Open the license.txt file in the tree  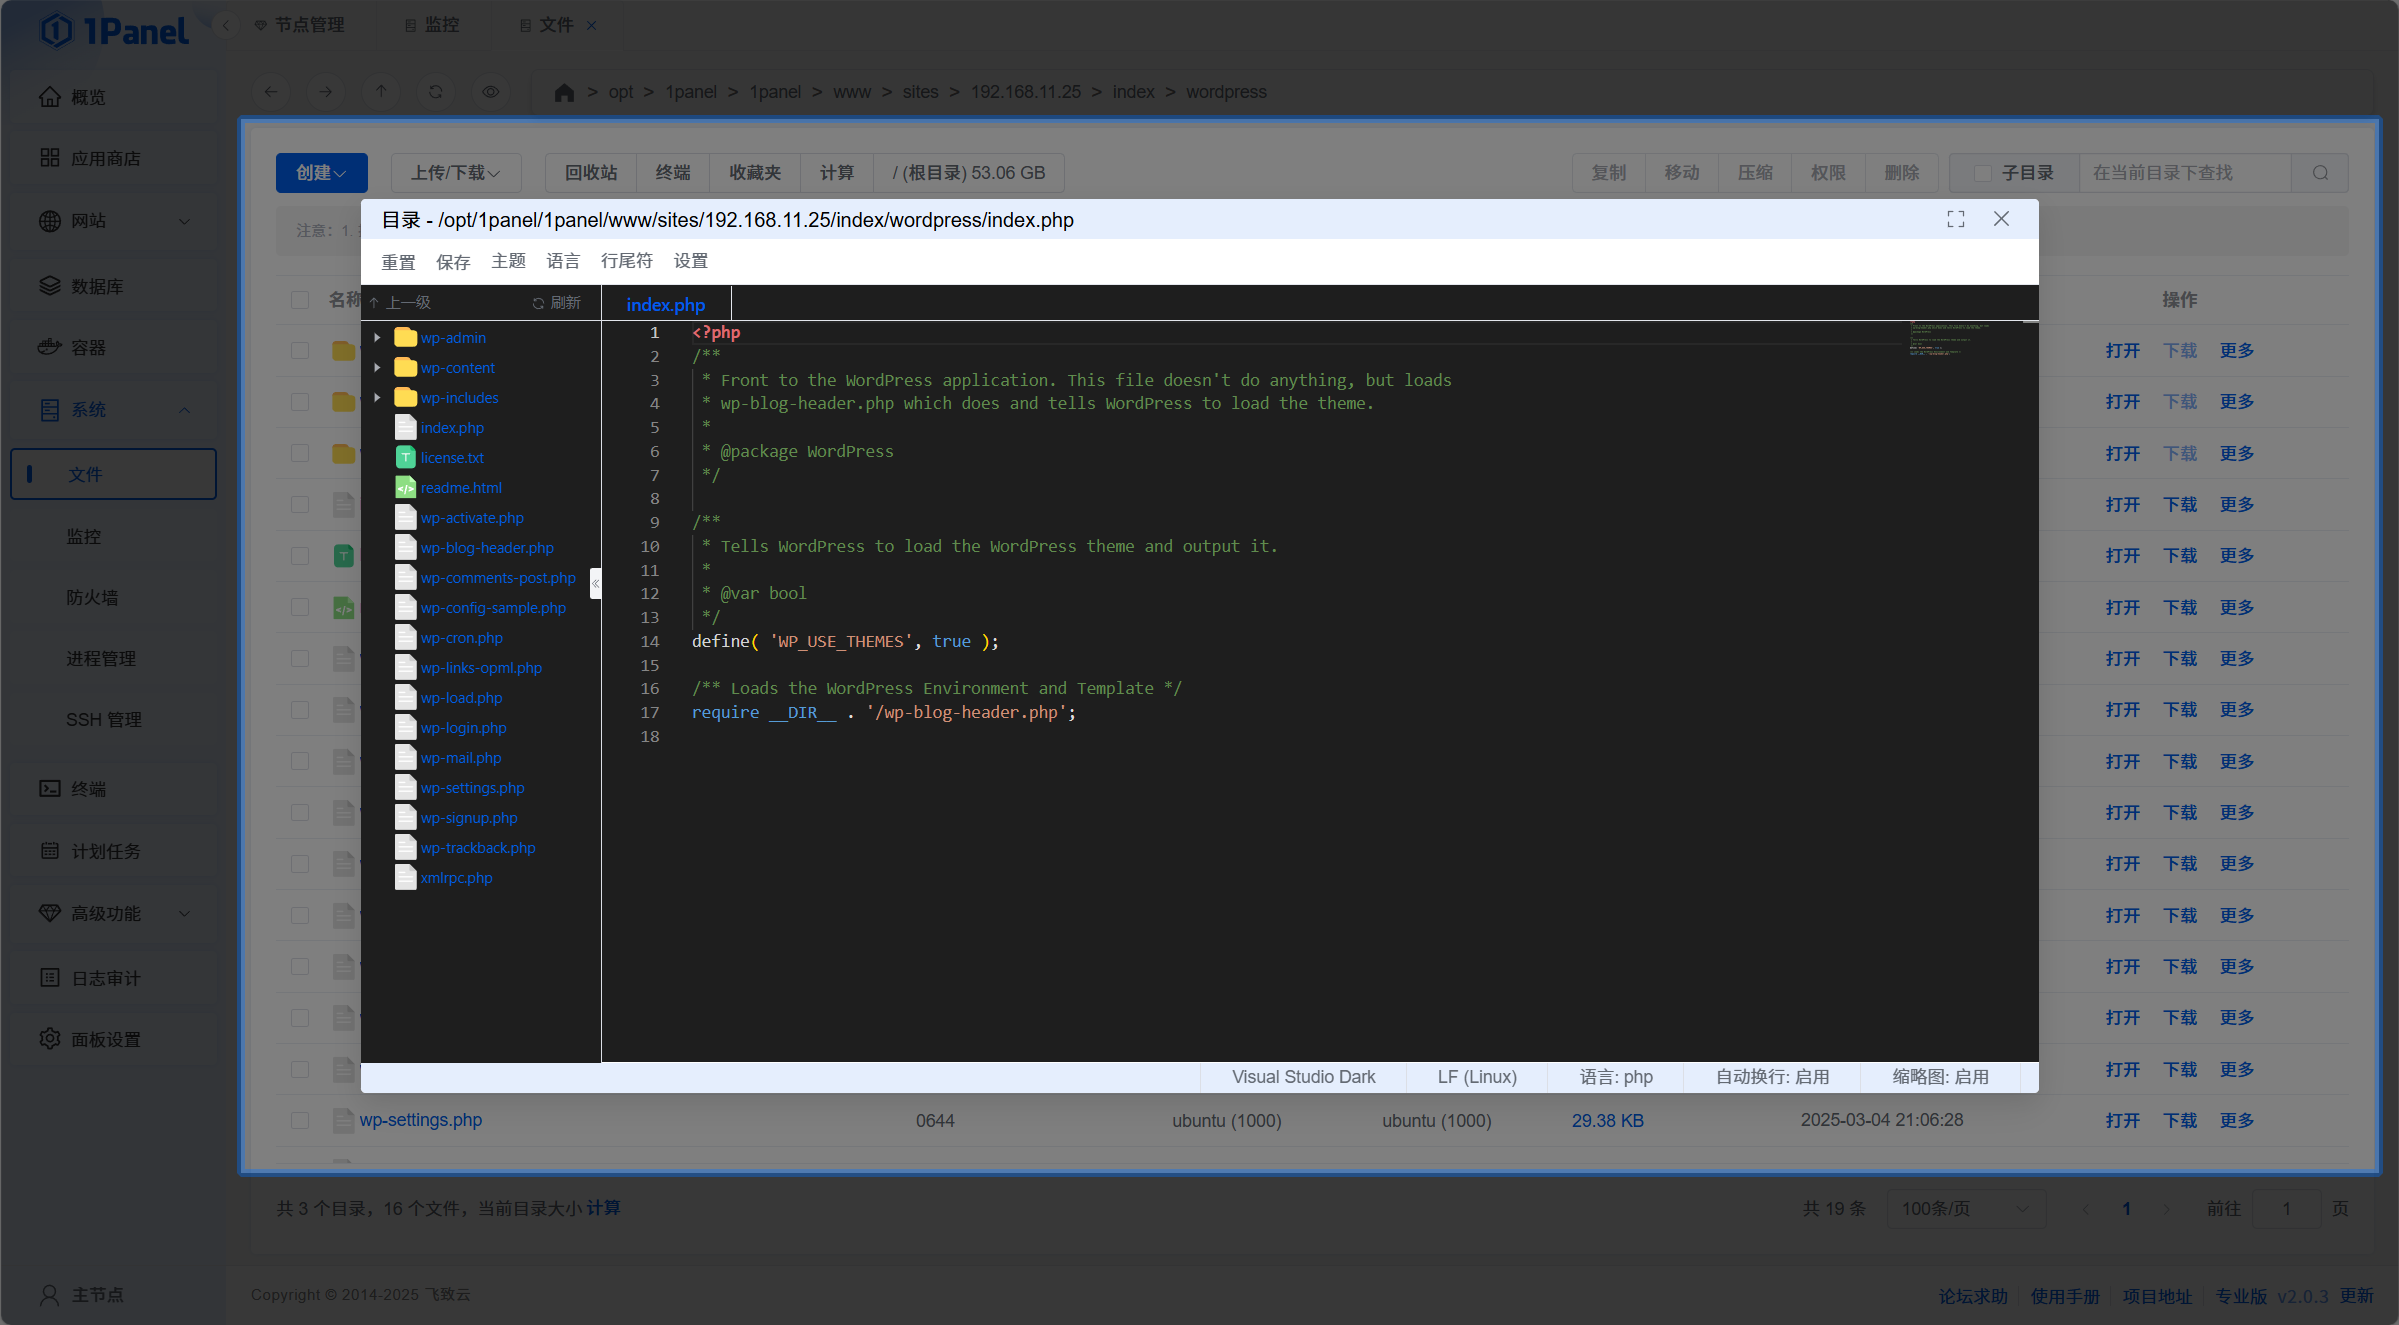click(451, 458)
